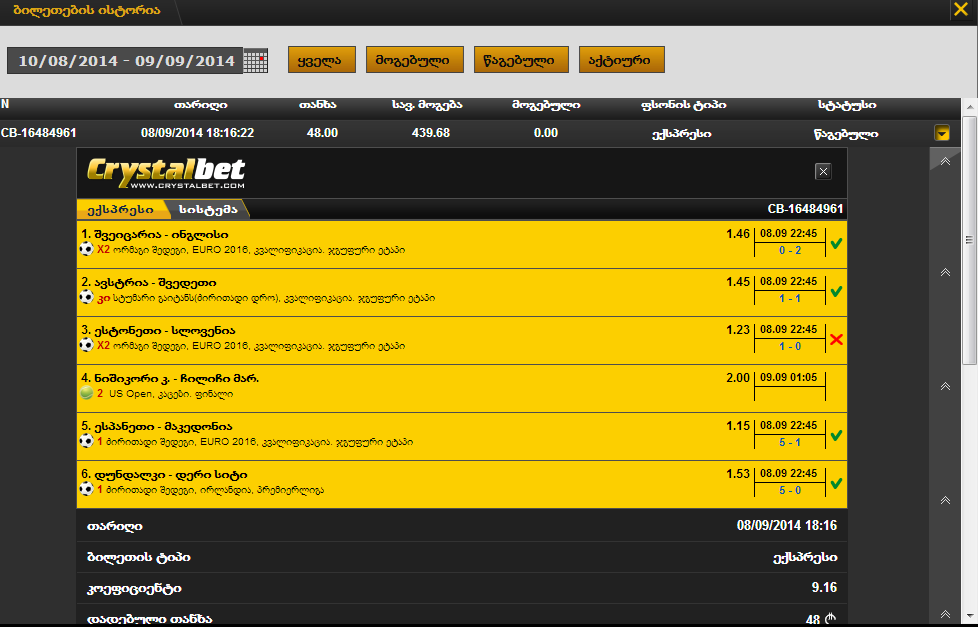
Task: Click green checkmark on ესპანეთი - მაკედონია row
Action: point(836,435)
